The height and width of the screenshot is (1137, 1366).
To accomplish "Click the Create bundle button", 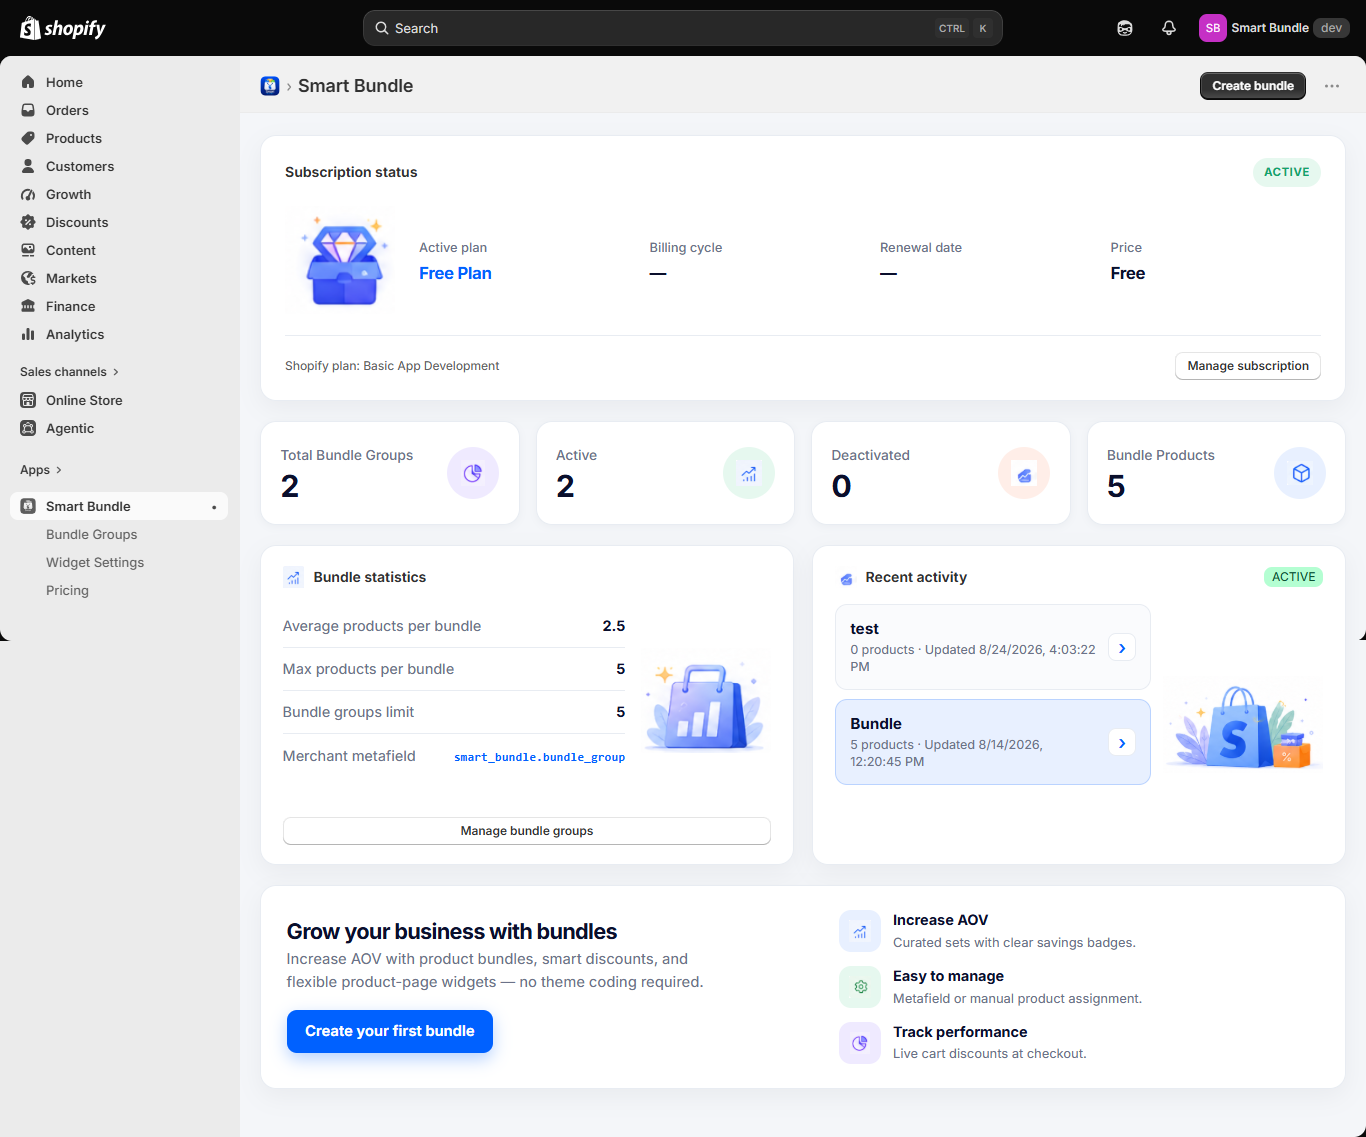I will coord(1253,86).
